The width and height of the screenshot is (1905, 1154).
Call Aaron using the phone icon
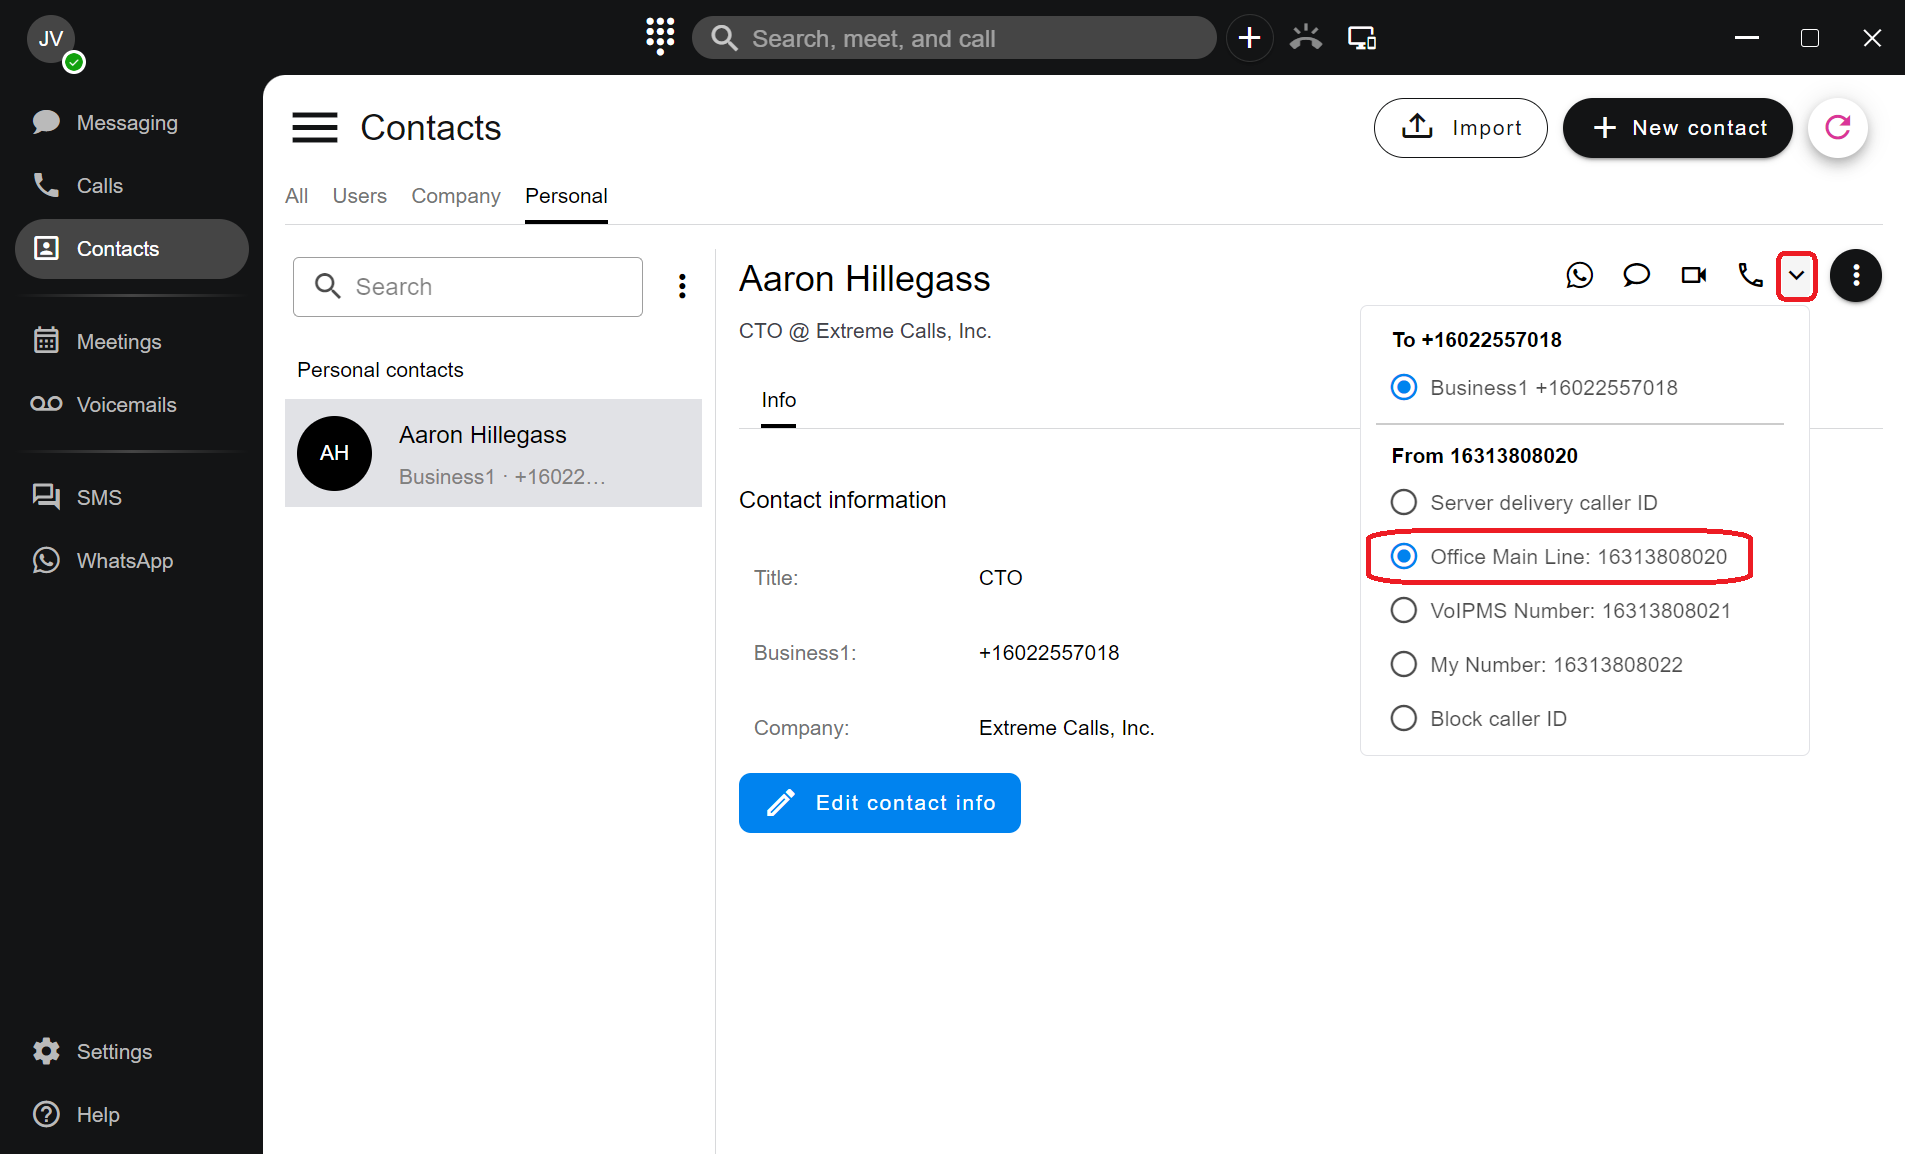1749,275
